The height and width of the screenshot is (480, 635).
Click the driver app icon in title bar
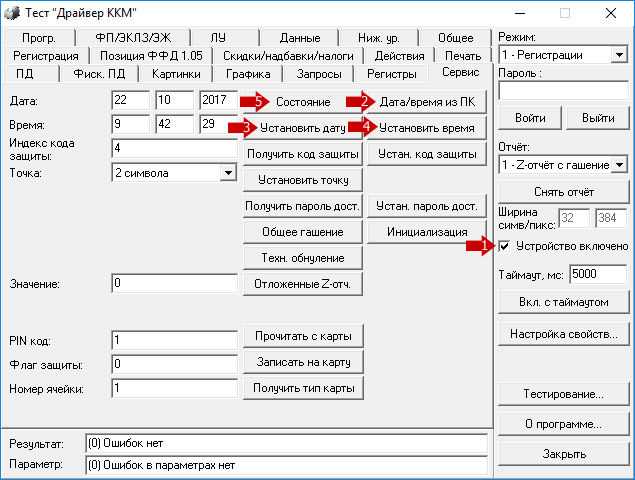[x=12, y=13]
